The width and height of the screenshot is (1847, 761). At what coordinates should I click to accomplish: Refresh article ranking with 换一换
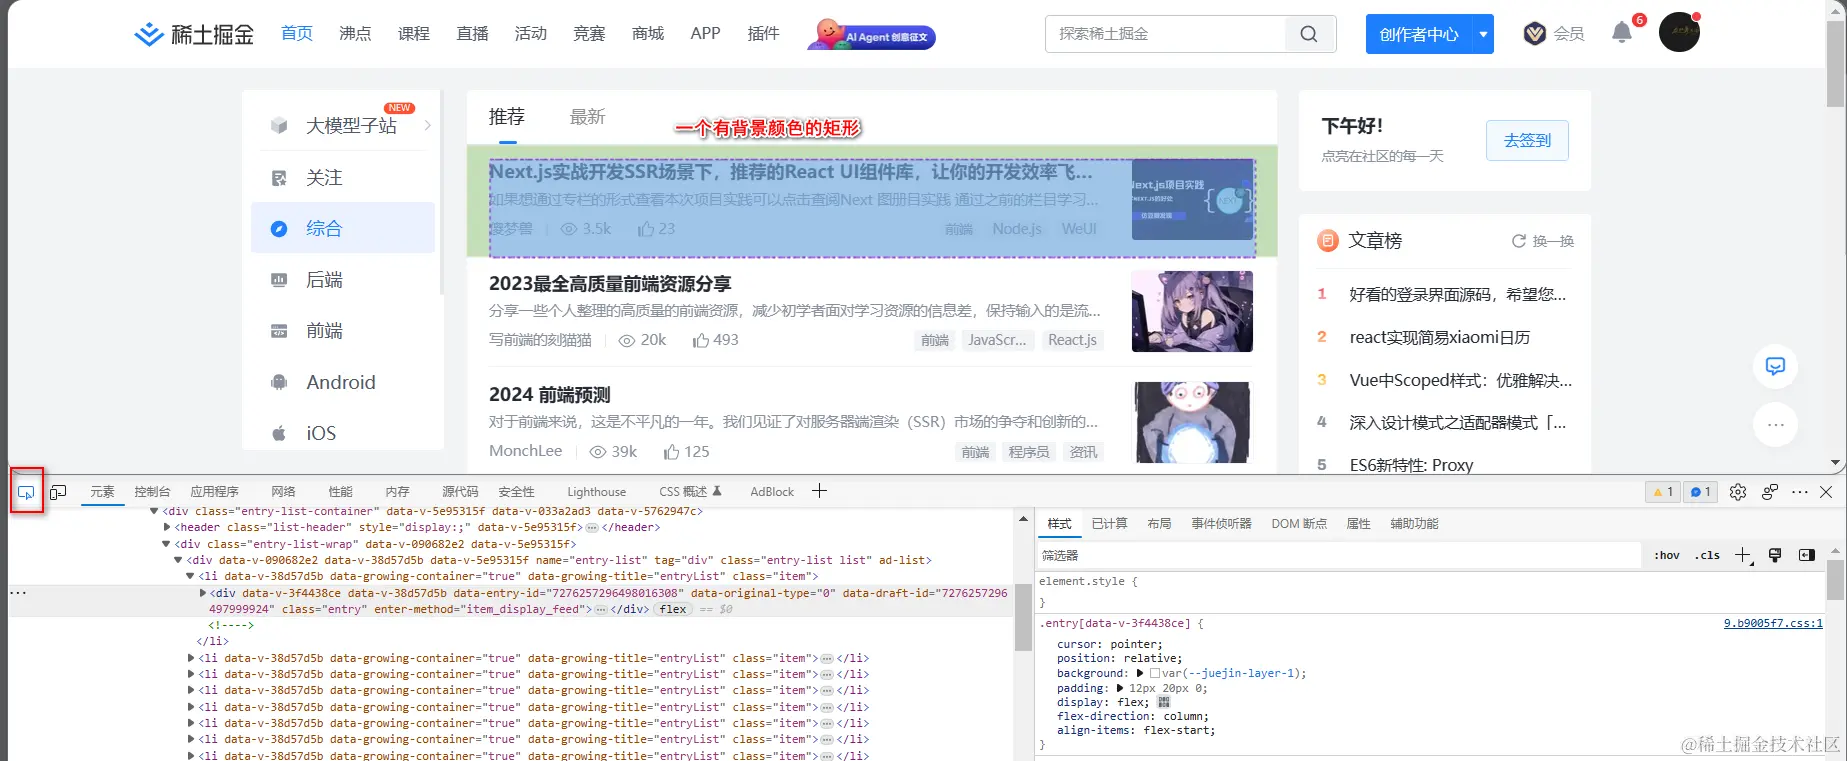point(1543,241)
